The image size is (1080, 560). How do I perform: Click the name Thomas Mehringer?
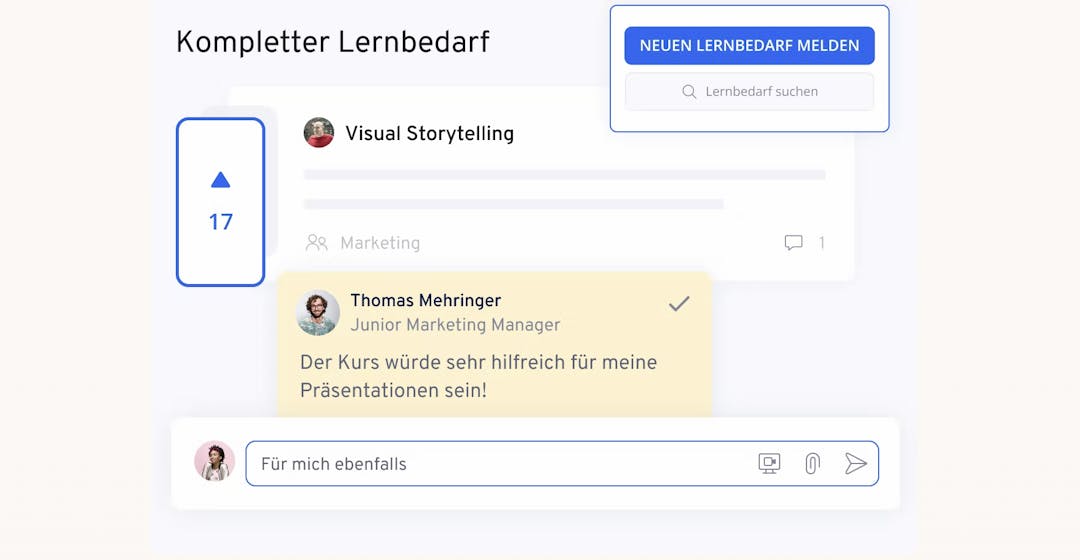[426, 300]
